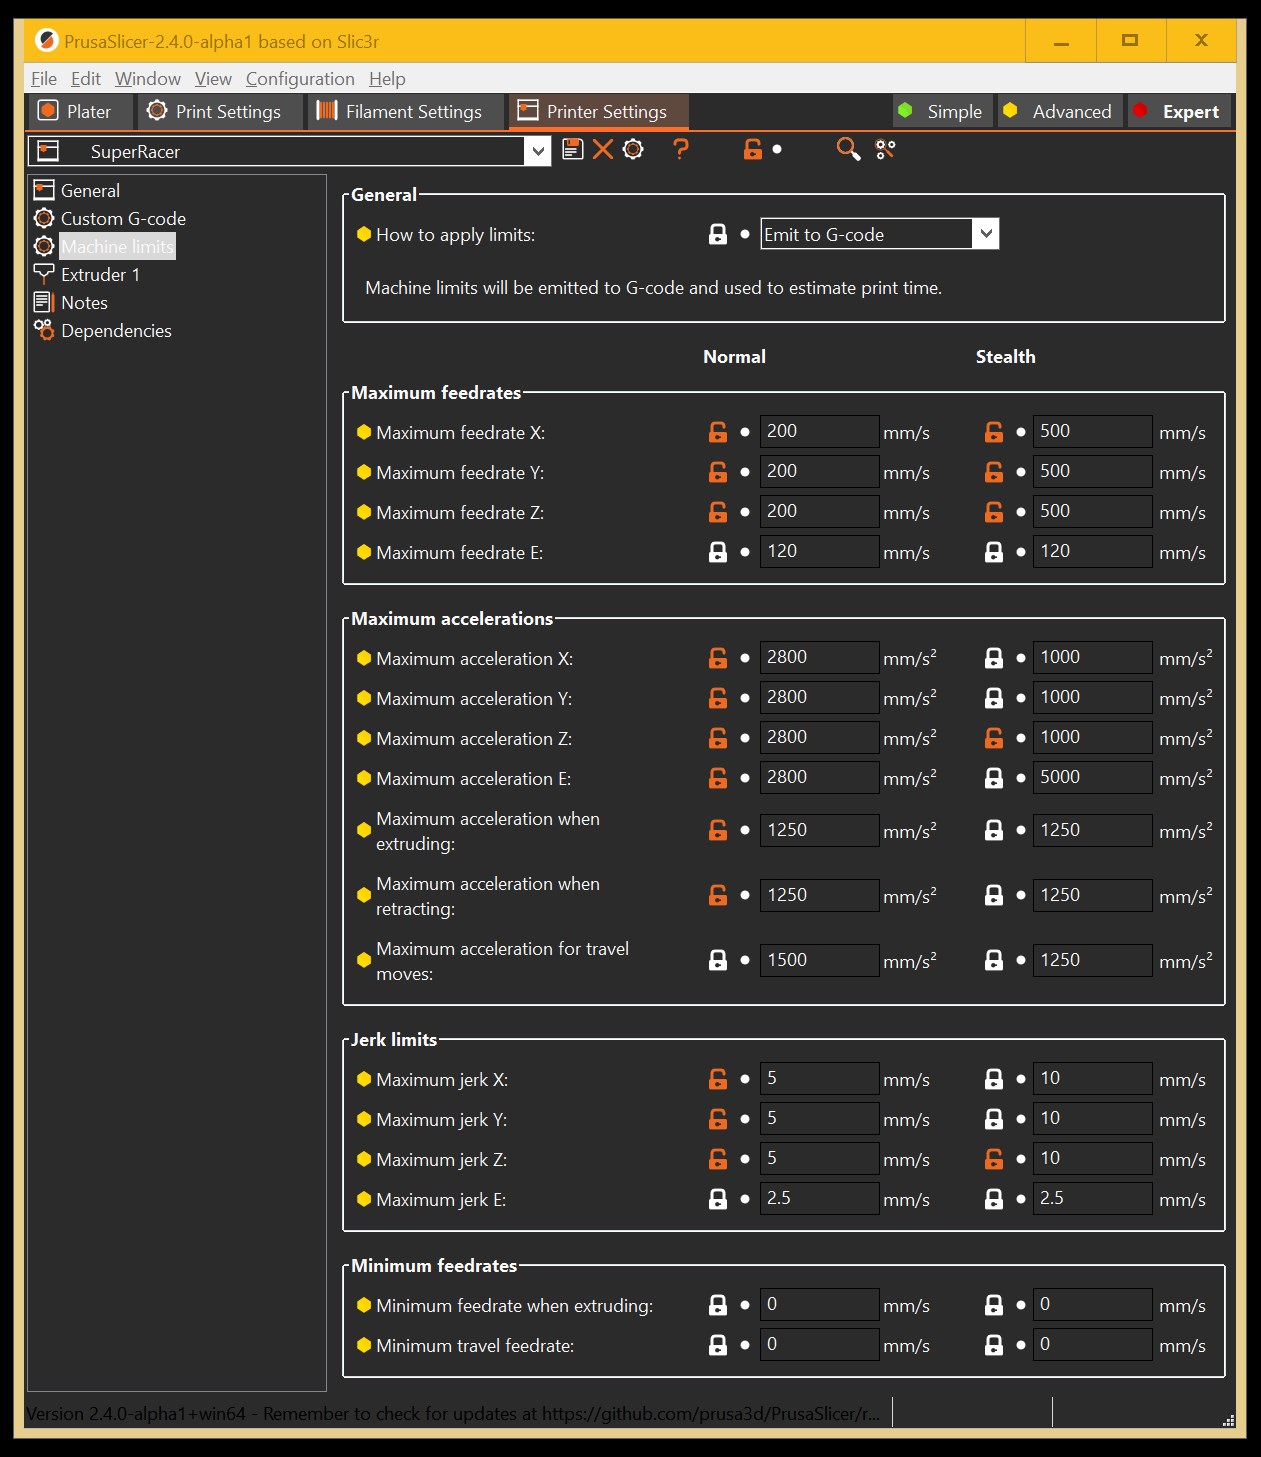Reset Normal acceleration when retracting lock
The image size is (1261, 1457).
pyautogui.click(x=718, y=895)
